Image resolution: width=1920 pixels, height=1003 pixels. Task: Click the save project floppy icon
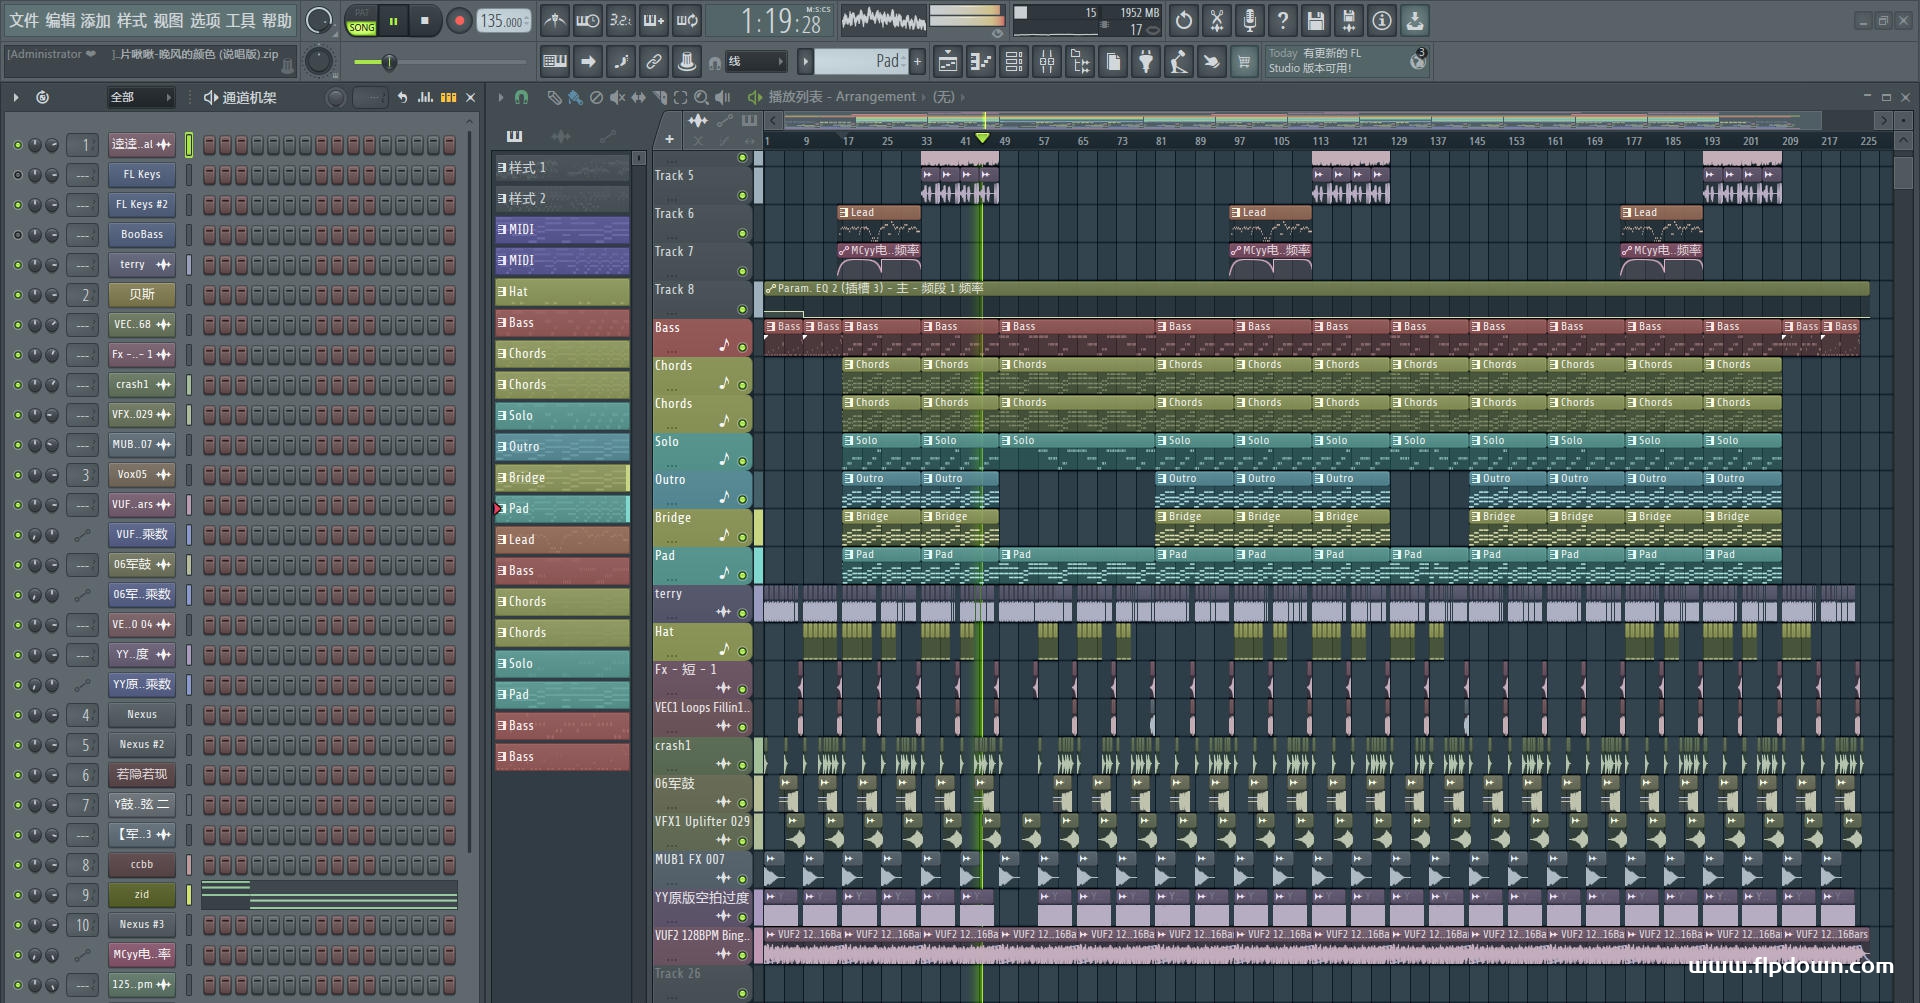coord(1316,20)
